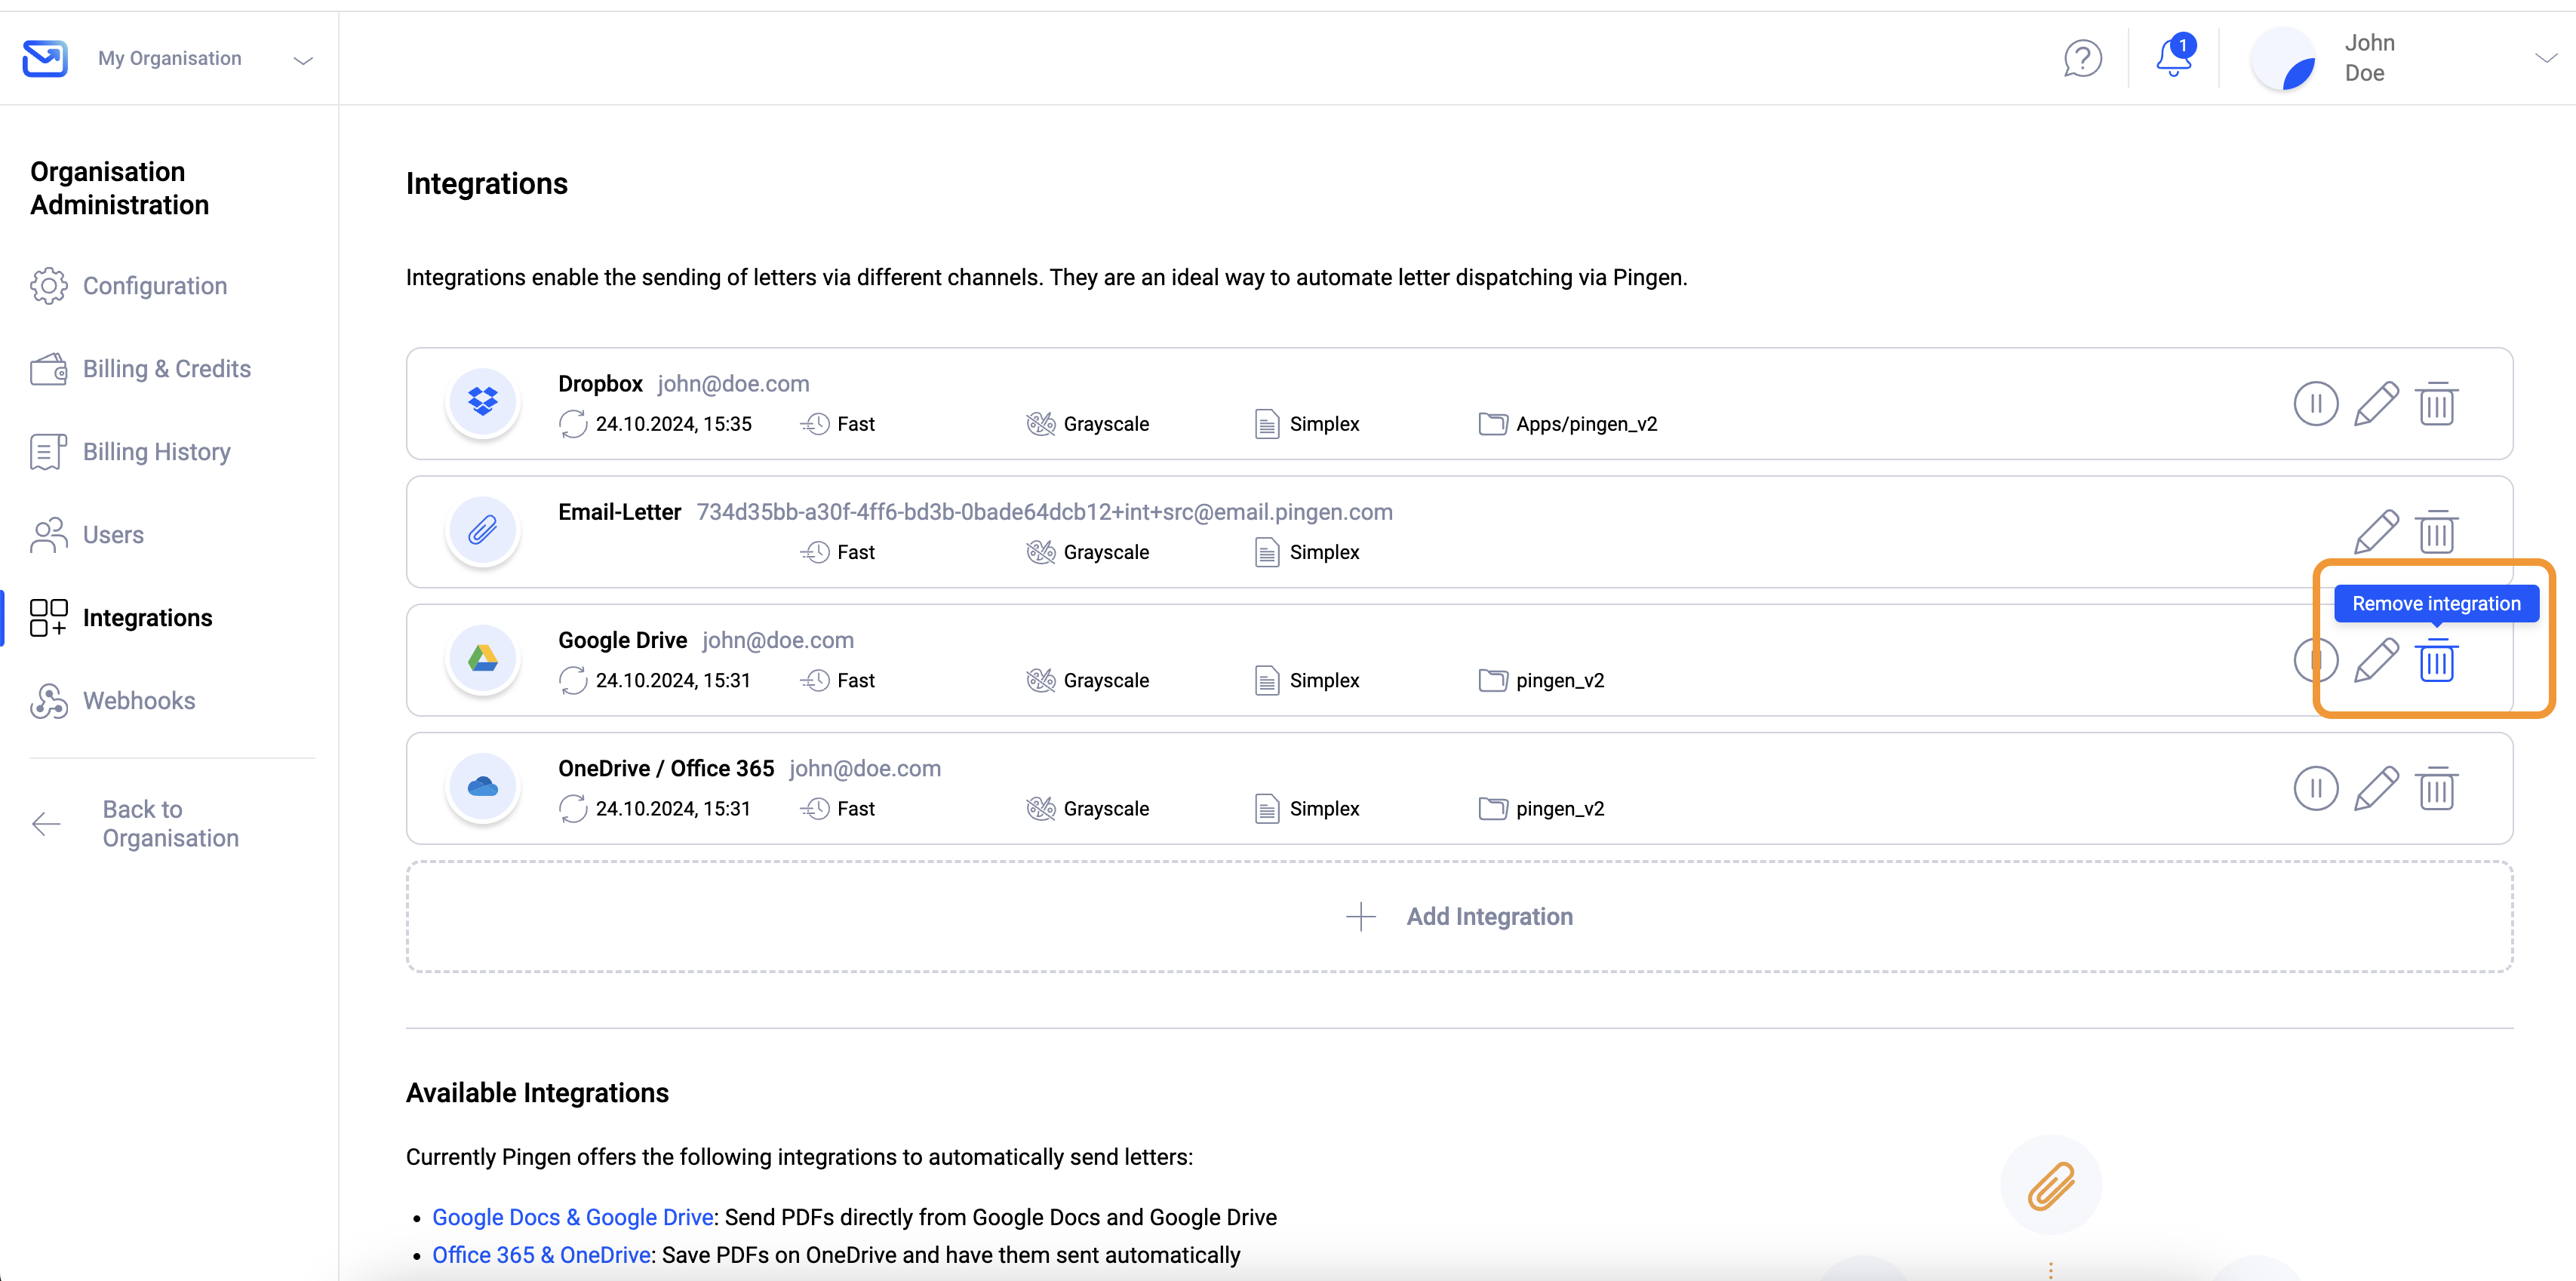The height and width of the screenshot is (1281, 2576).
Task: Click the OneDrive cloud logo icon
Action: [483, 786]
